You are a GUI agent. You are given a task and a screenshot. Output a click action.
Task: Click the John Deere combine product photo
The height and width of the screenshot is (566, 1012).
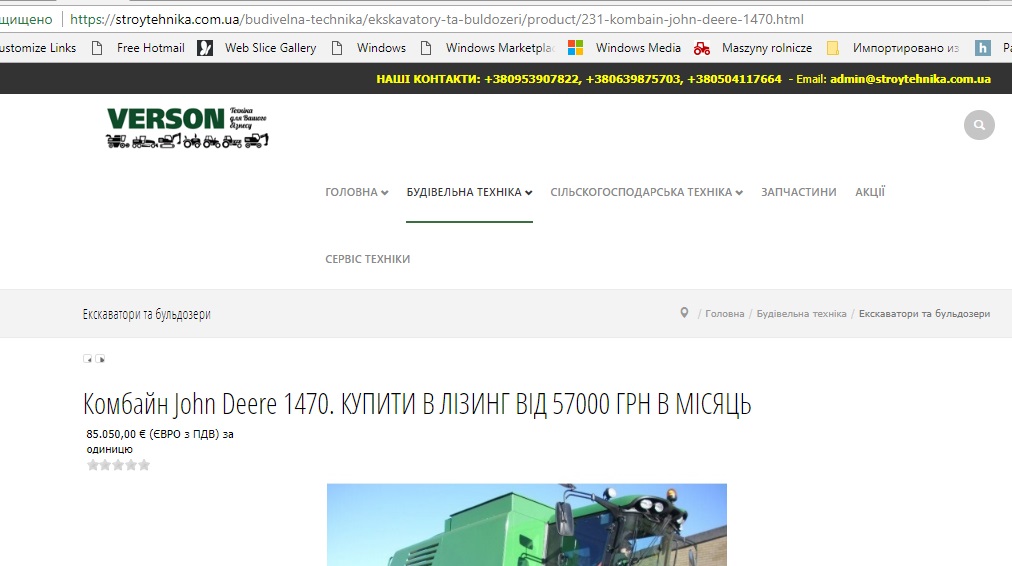point(527,525)
